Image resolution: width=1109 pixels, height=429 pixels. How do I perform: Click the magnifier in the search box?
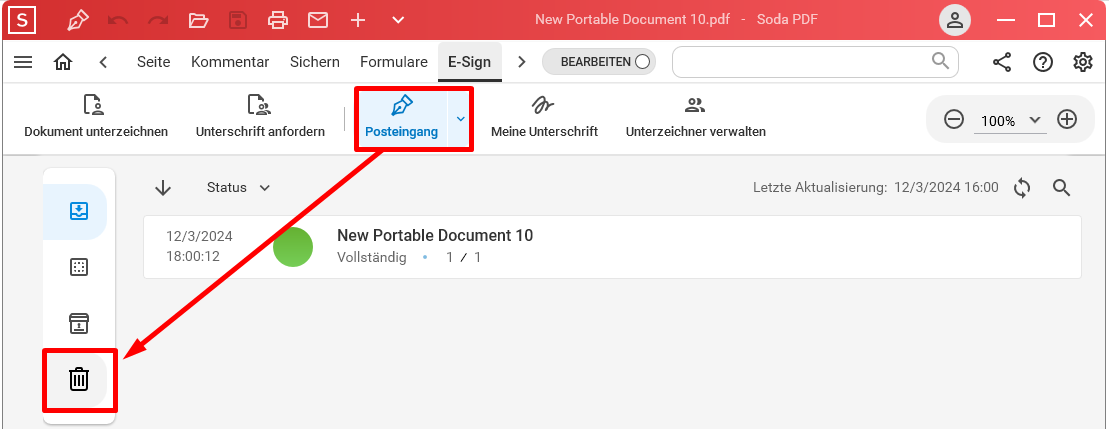pyautogui.click(x=941, y=61)
